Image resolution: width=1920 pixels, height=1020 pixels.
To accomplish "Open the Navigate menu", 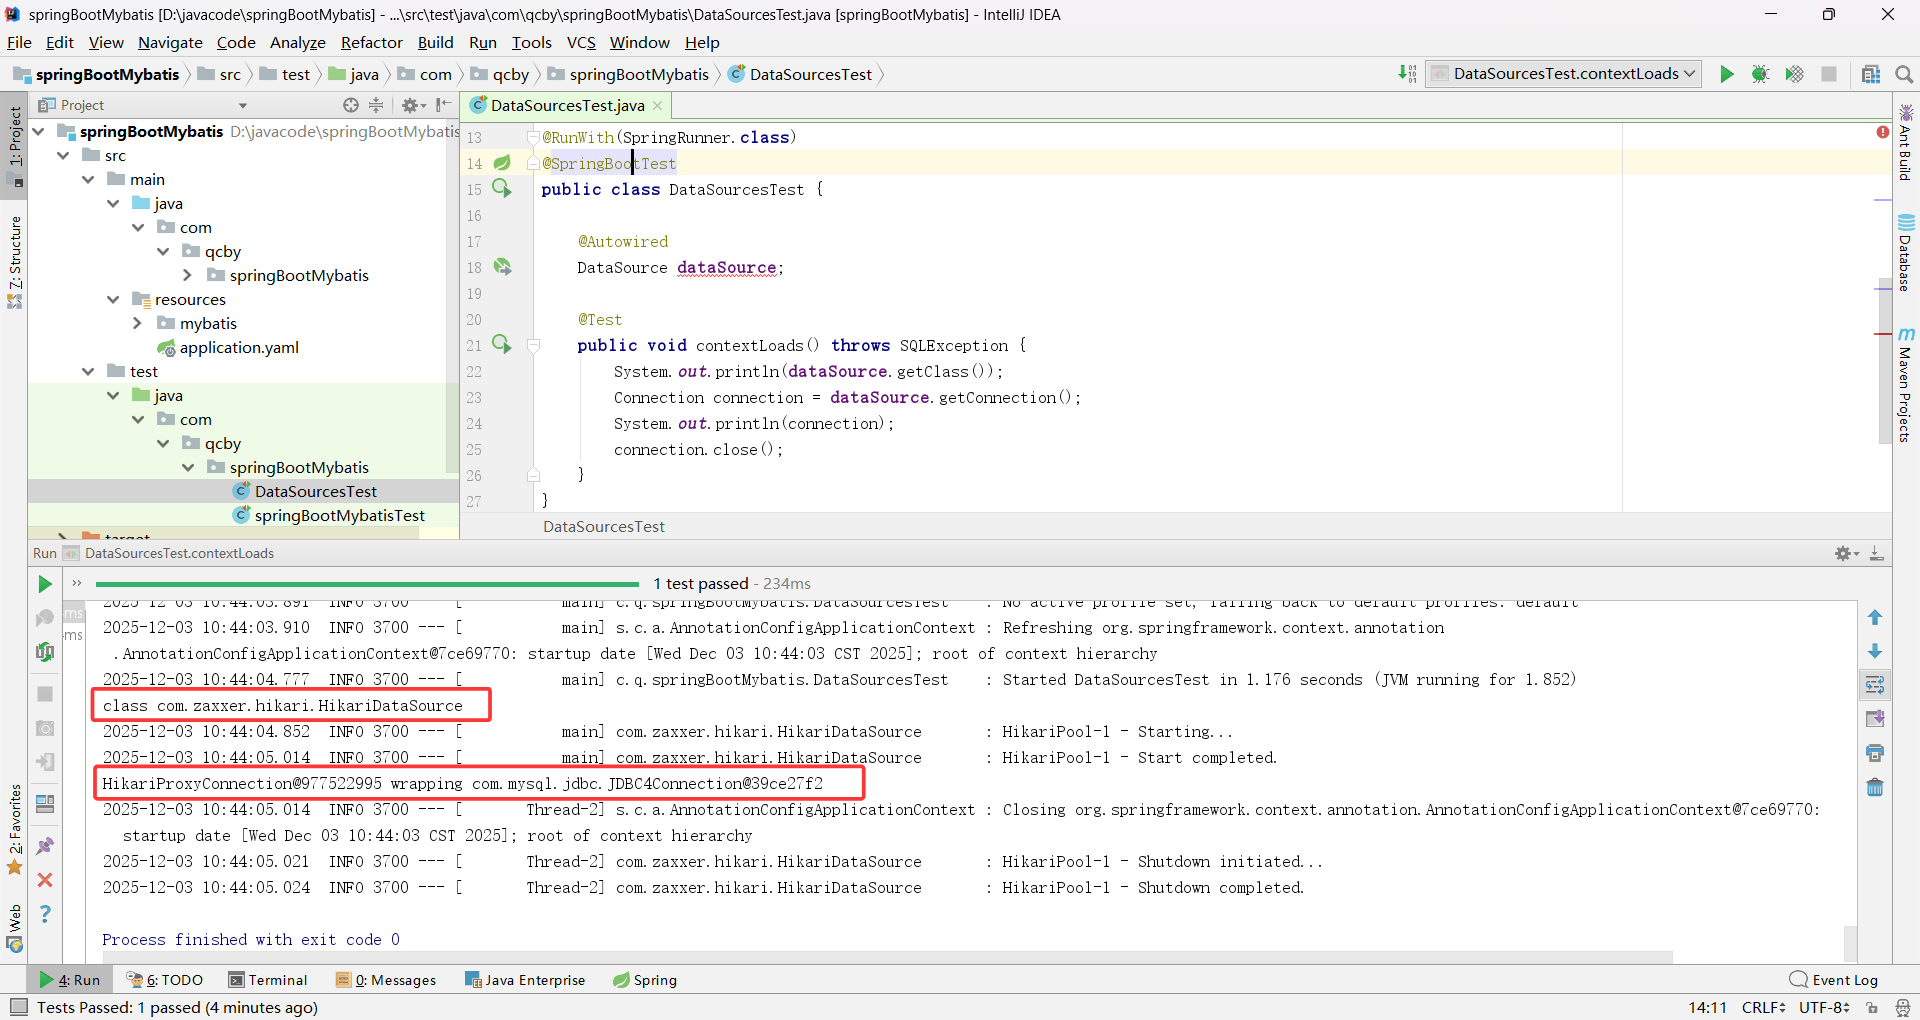I will coord(170,42).
